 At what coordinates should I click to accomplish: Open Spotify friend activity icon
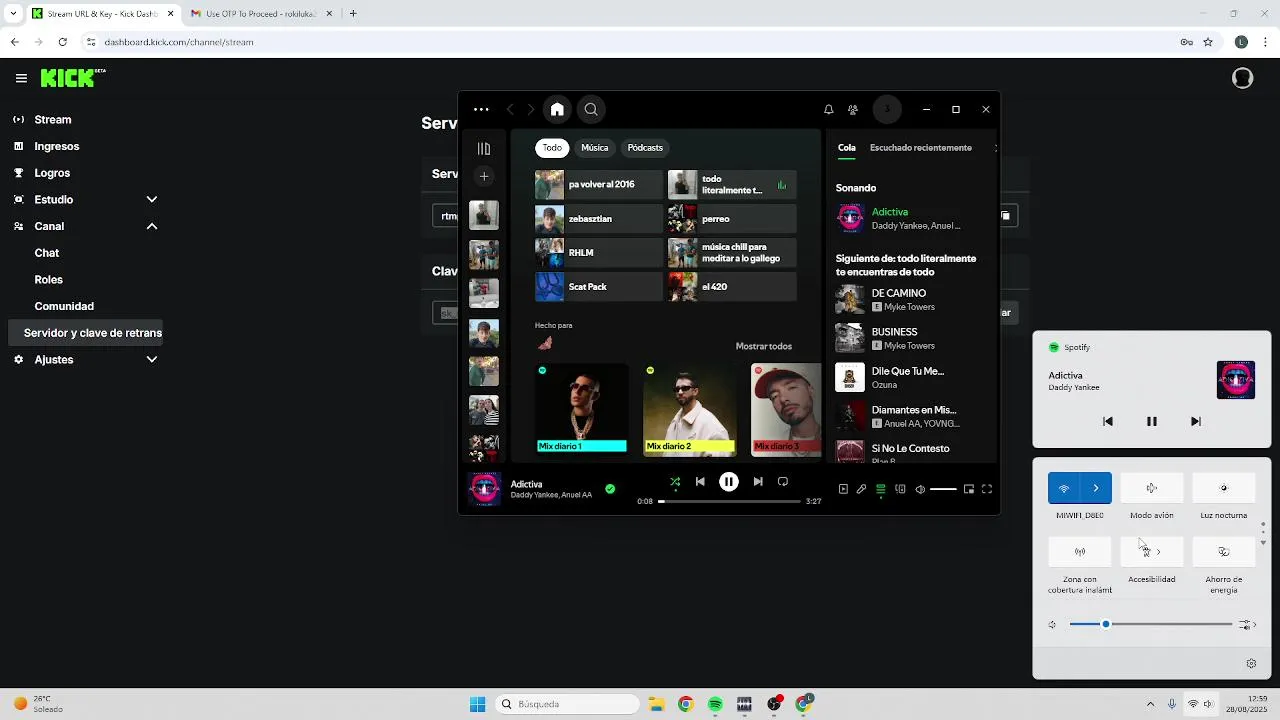click(x=853, y=110)
